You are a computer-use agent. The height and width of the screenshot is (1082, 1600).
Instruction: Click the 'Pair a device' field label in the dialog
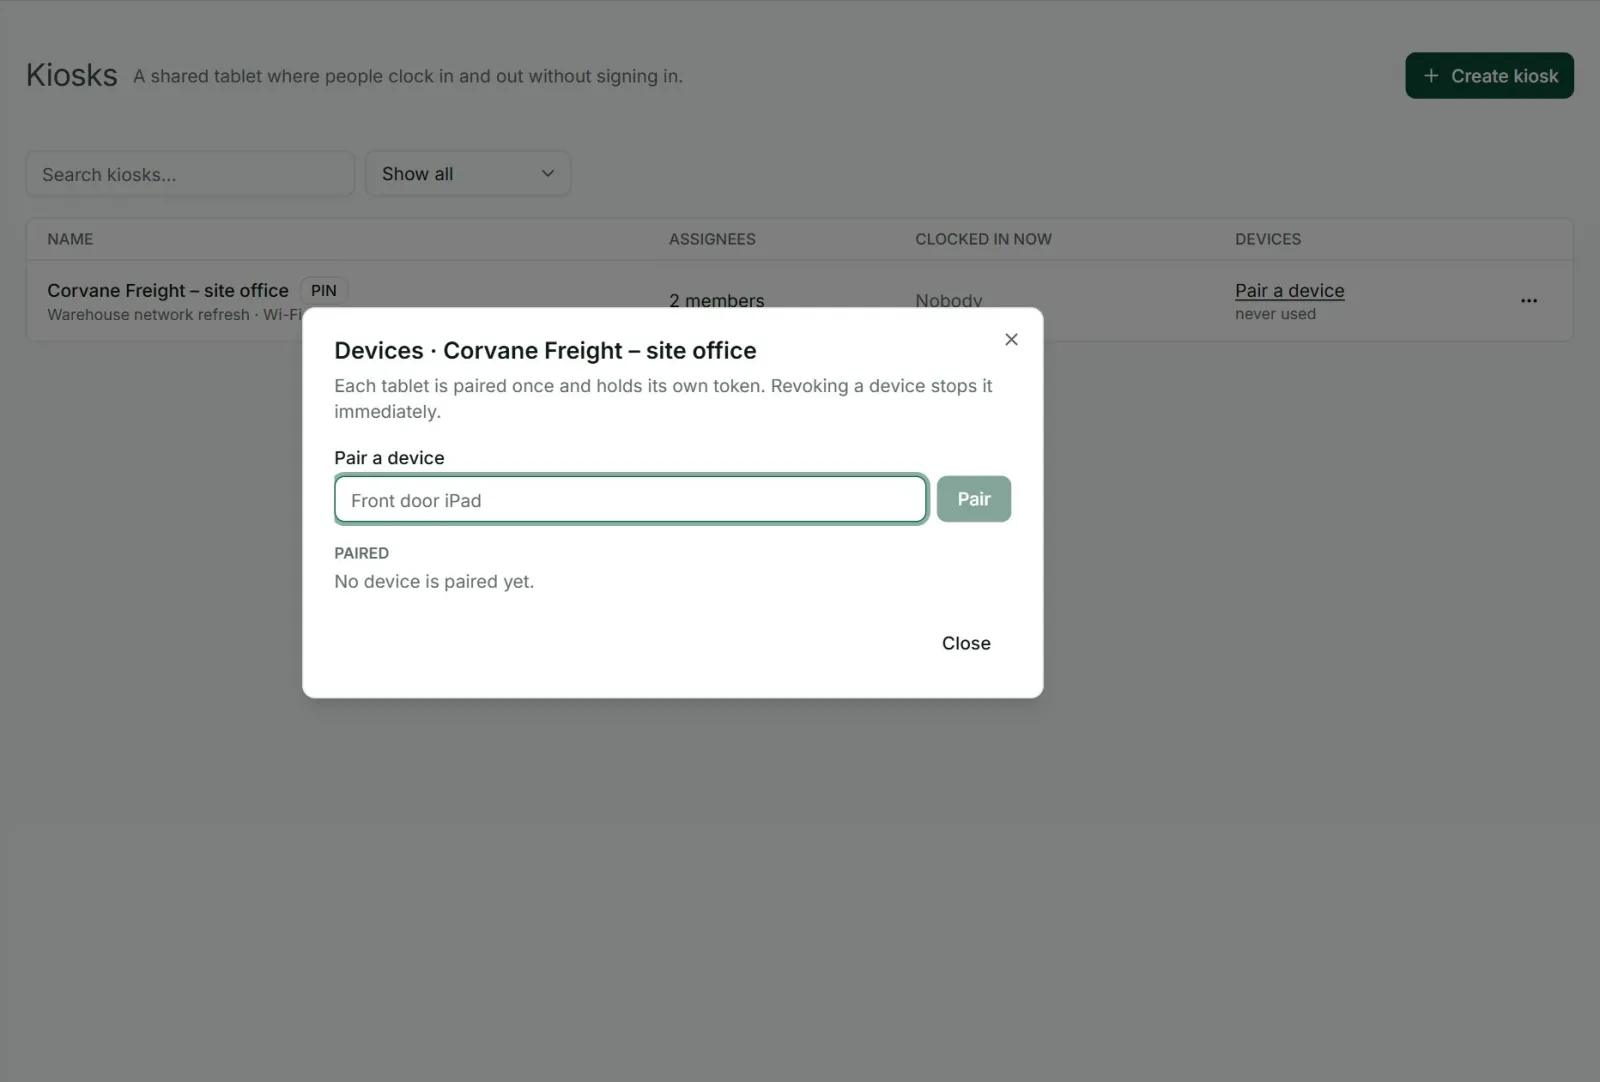(x=389, y=458)
